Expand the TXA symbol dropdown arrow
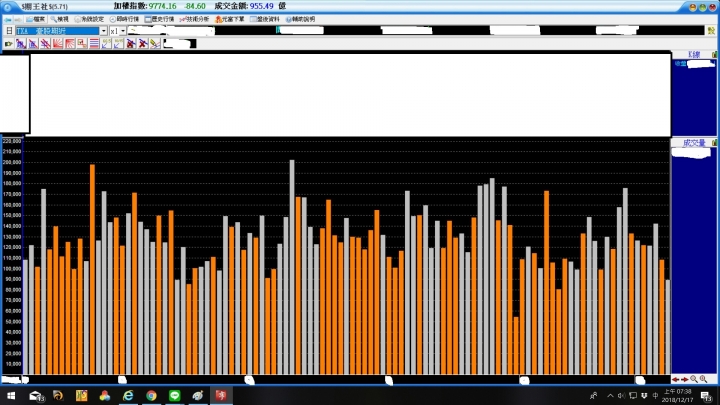This screenshot has height=405, width=720. click(103, 31)
